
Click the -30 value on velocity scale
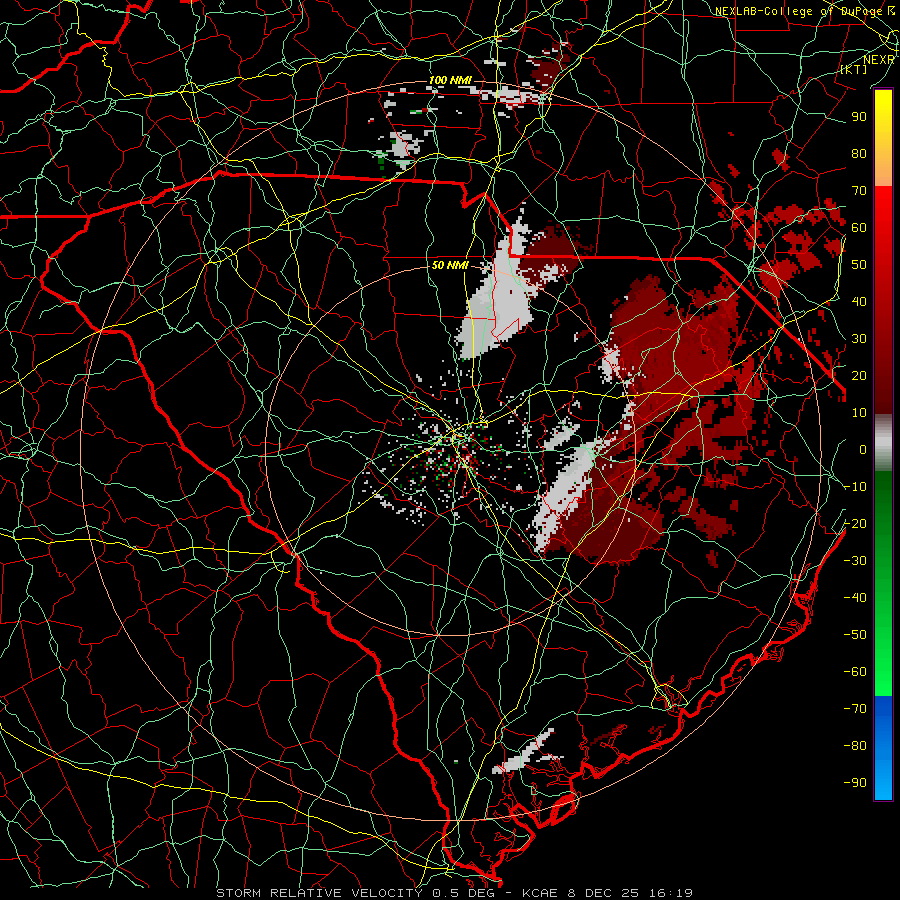tap(855, 561)
